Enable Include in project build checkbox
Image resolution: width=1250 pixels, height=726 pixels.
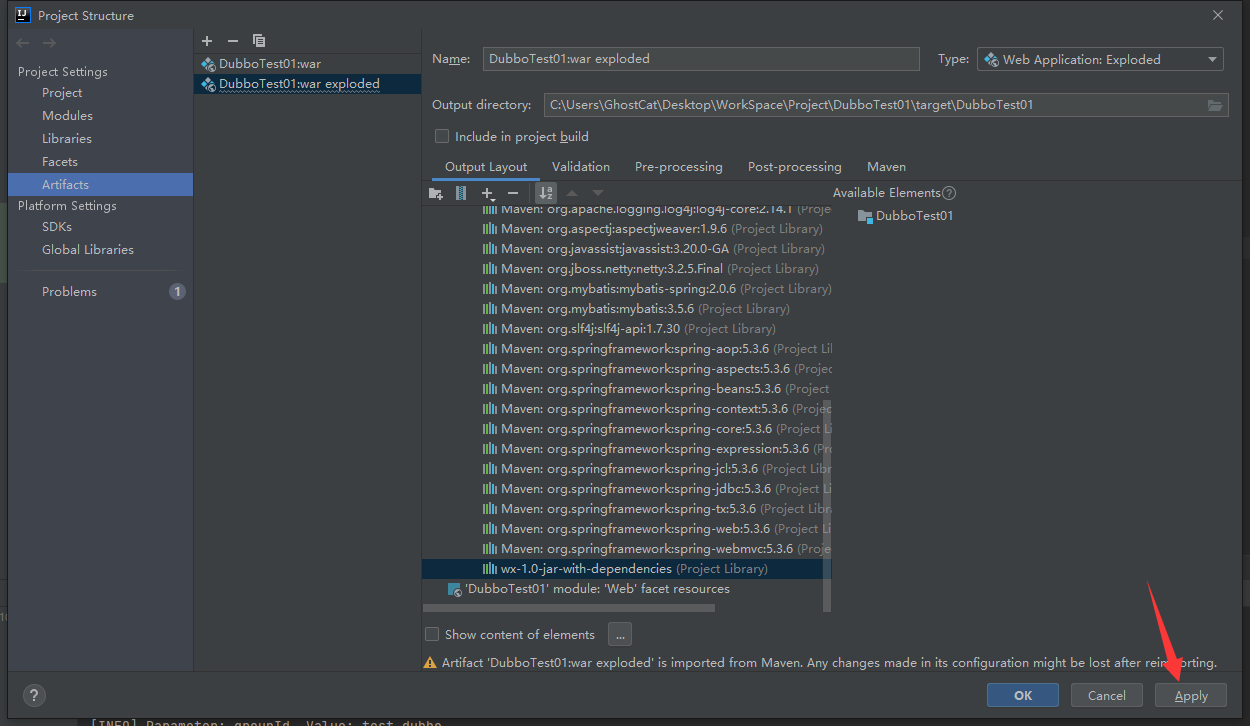pyautogui.click(x=442, y=136)
